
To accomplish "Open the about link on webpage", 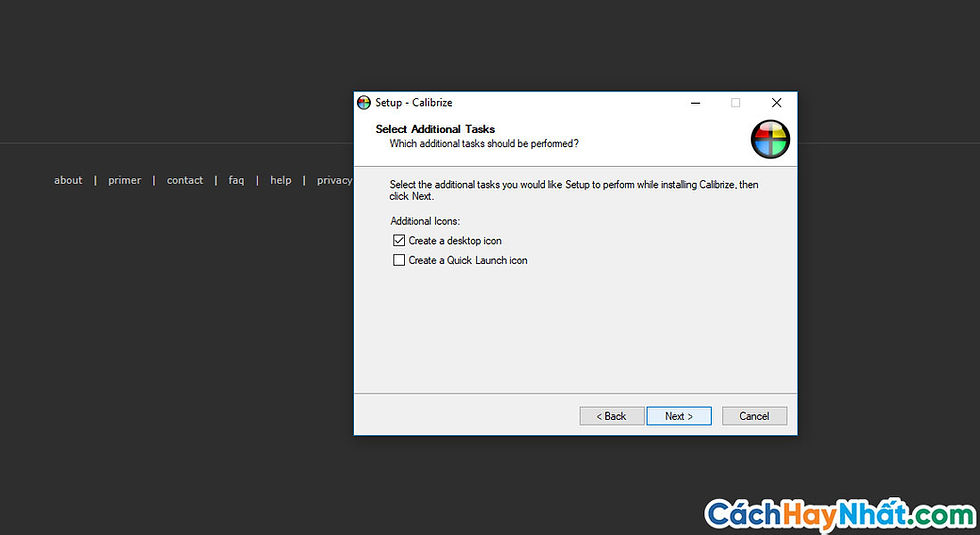I will pos(68,180).
